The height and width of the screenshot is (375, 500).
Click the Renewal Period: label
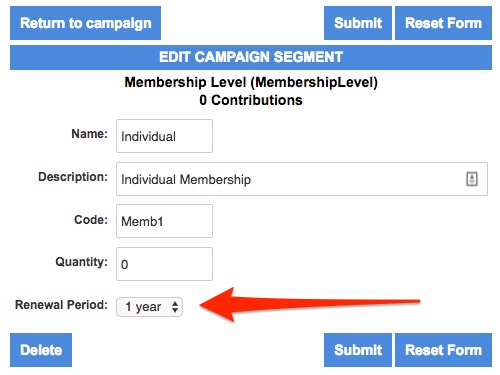tap(62, 305)
